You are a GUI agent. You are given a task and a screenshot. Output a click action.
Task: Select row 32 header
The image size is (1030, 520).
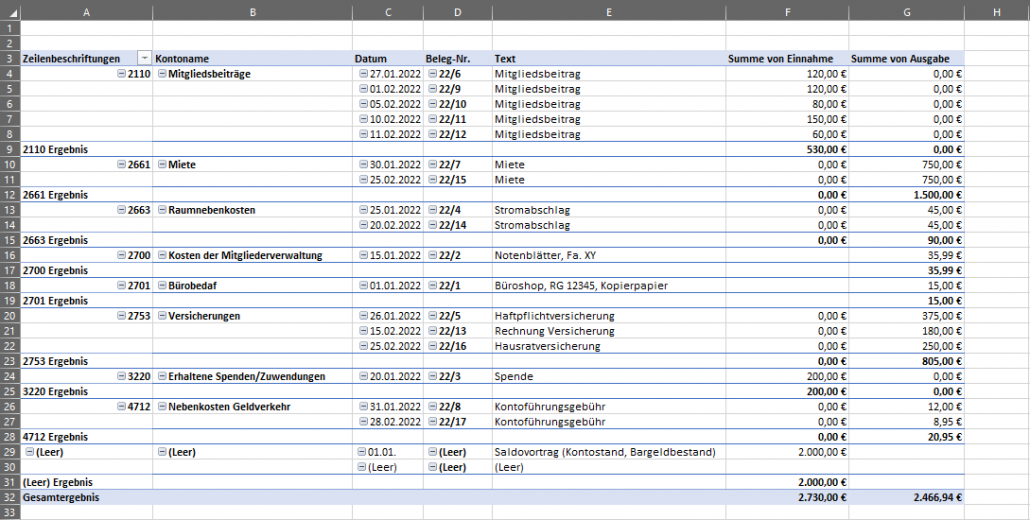pyautogui.click(x=10, y=497)
